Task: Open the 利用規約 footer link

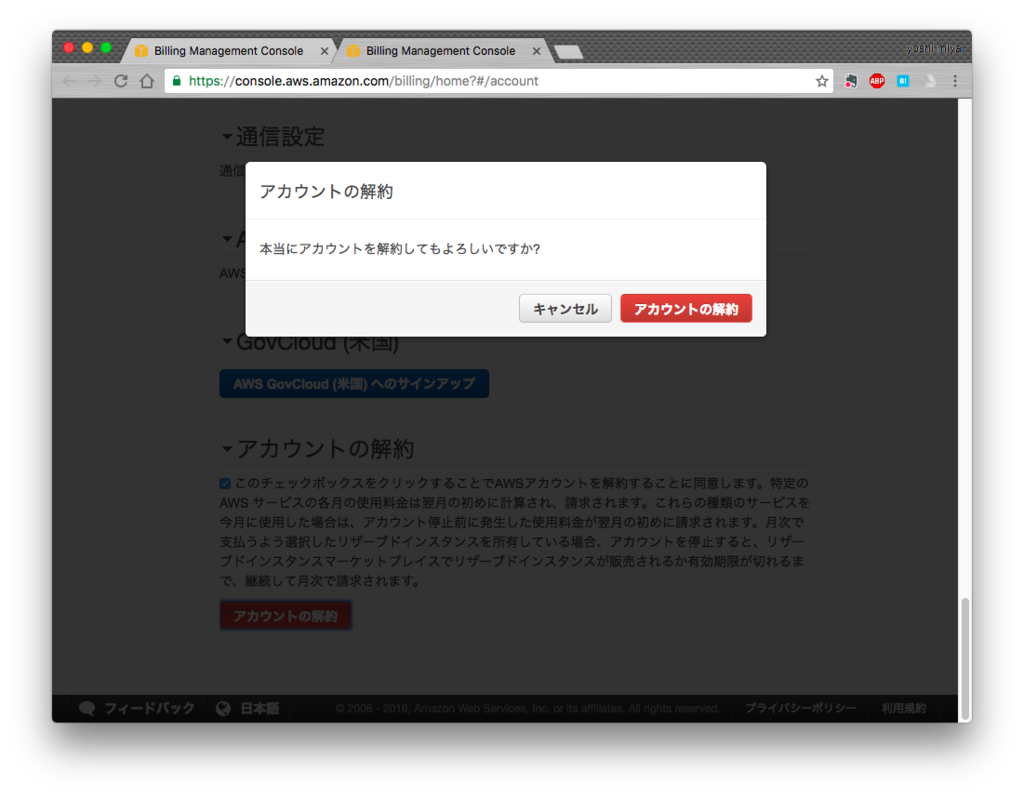Action: [x=903, y=708]
